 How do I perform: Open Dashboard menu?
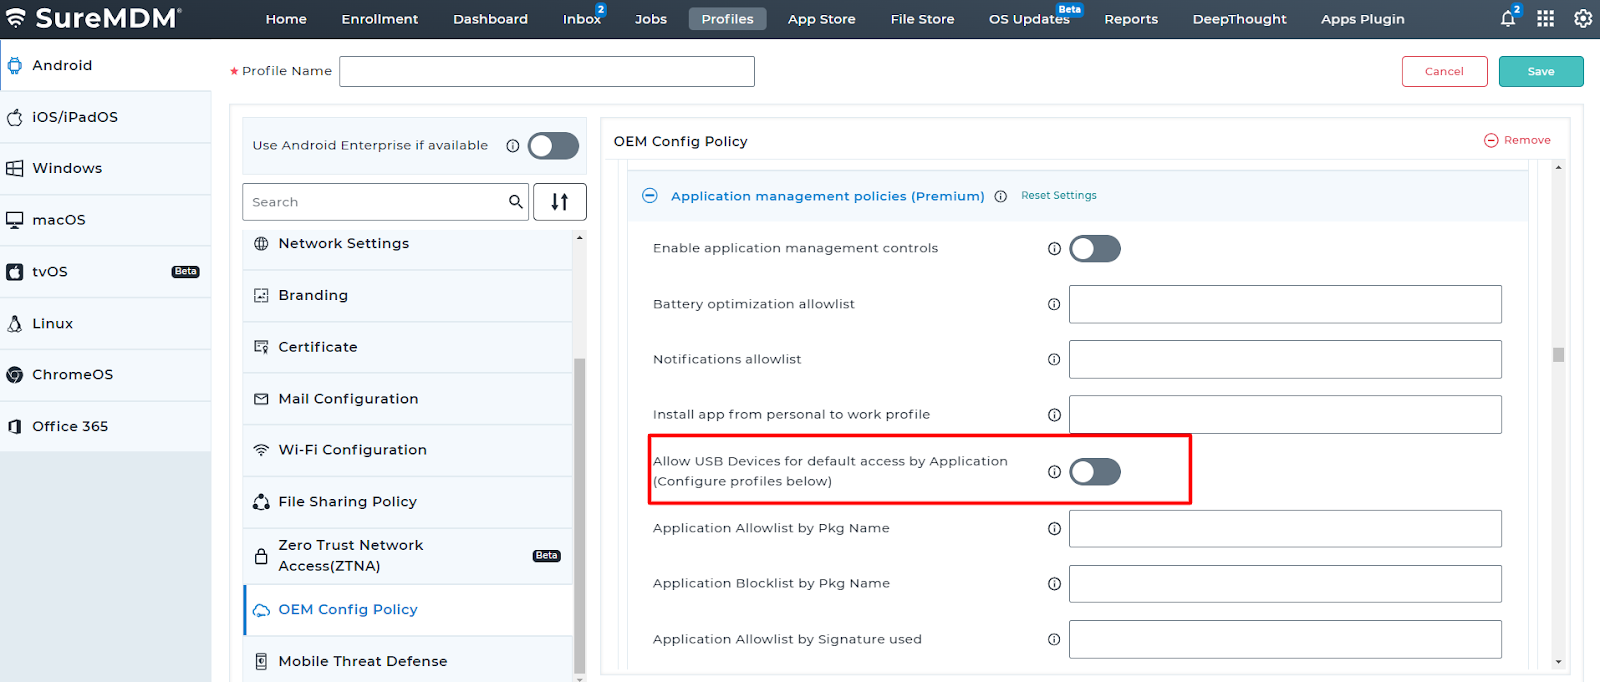click(490, 19)
